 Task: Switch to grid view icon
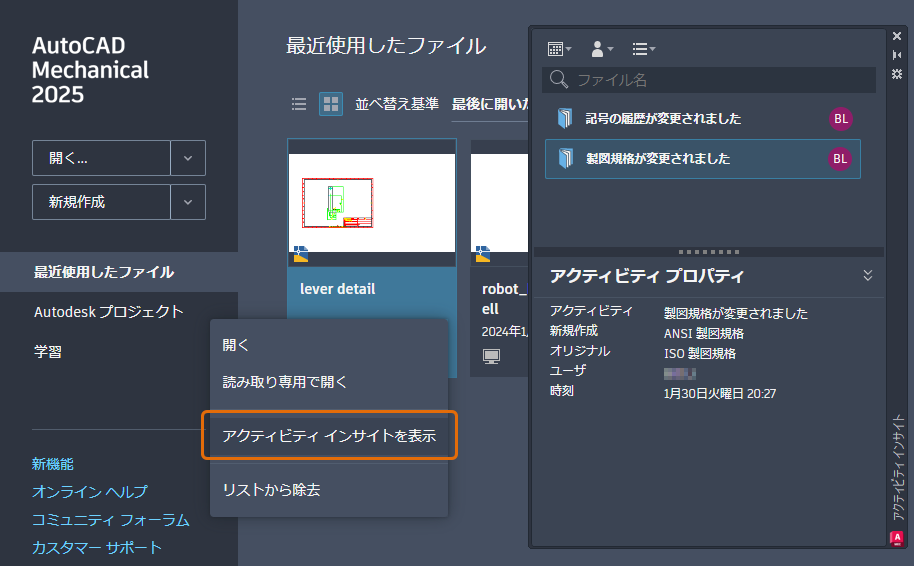point(331,104)
